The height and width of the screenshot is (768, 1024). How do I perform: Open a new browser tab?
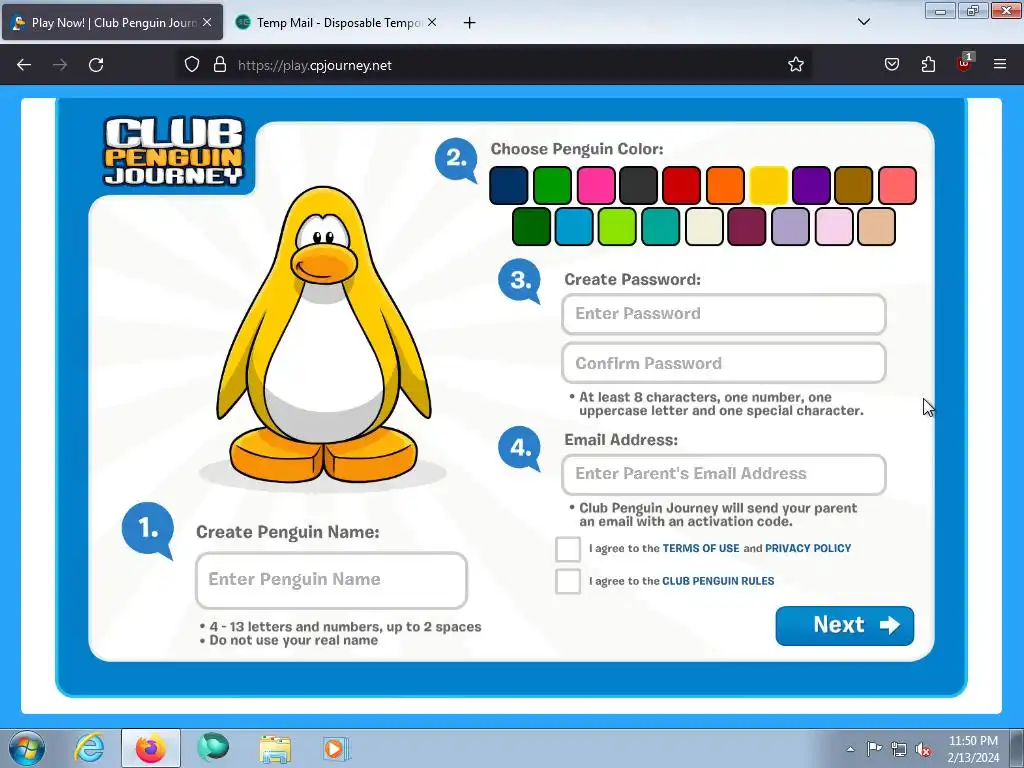click(x=469, y=23)
